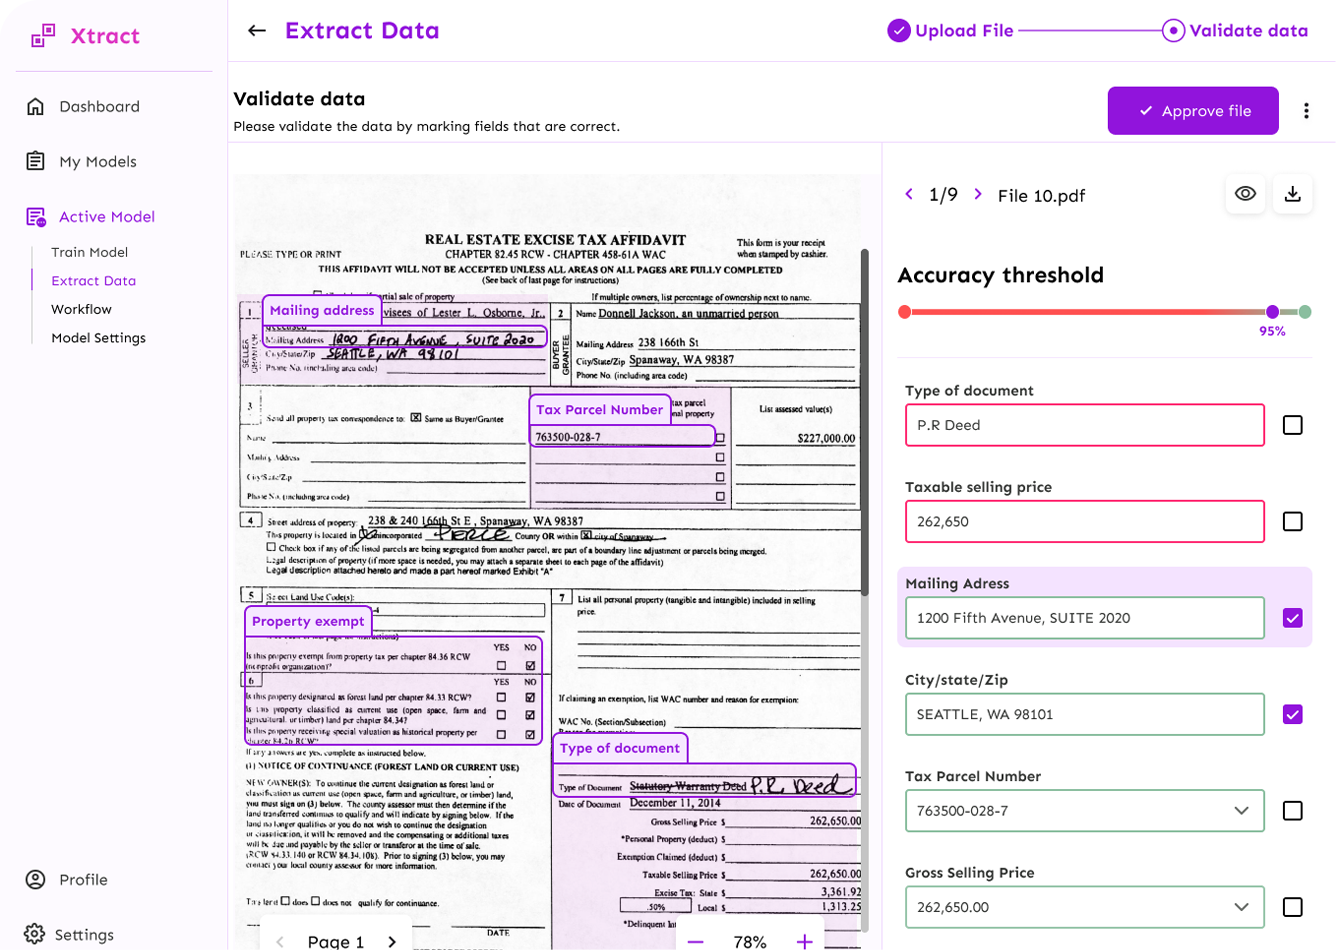Image resolution: width=1336 pixels, height=950 pixels.
Task: Click the back arrow beside Extract Data
Action: 257,31
